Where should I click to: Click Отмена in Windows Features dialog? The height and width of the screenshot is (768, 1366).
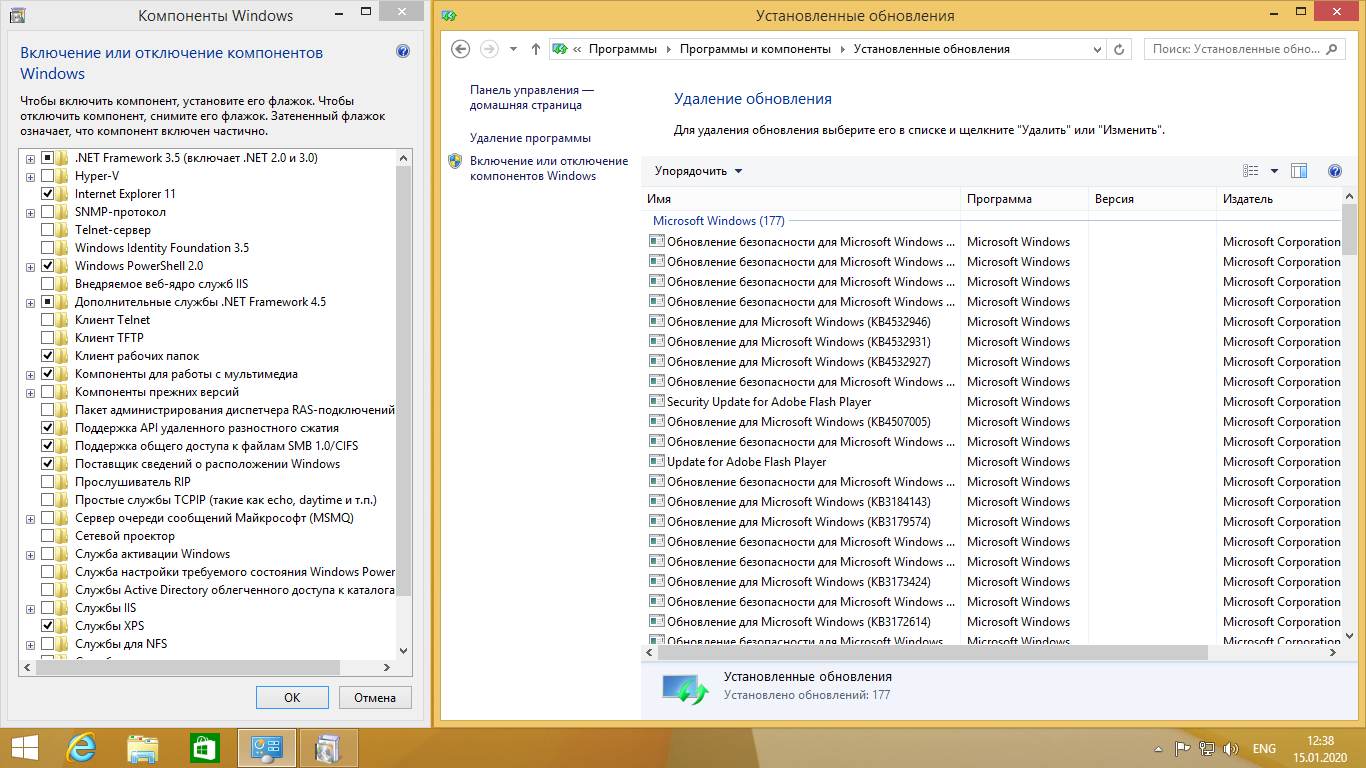[x=375, y=698]
